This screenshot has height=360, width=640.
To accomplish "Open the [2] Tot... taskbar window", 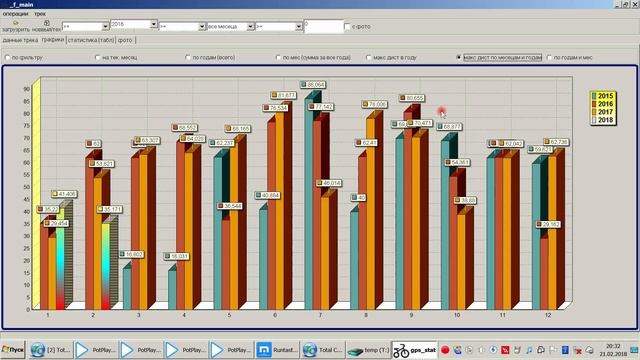I will click(x=51, y=350).
